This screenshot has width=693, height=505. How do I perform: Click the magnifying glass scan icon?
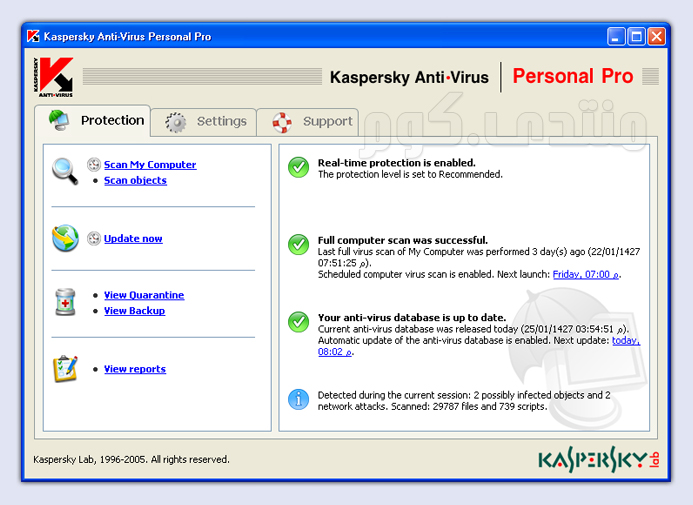pyautogui.click(x=65, y=171)
